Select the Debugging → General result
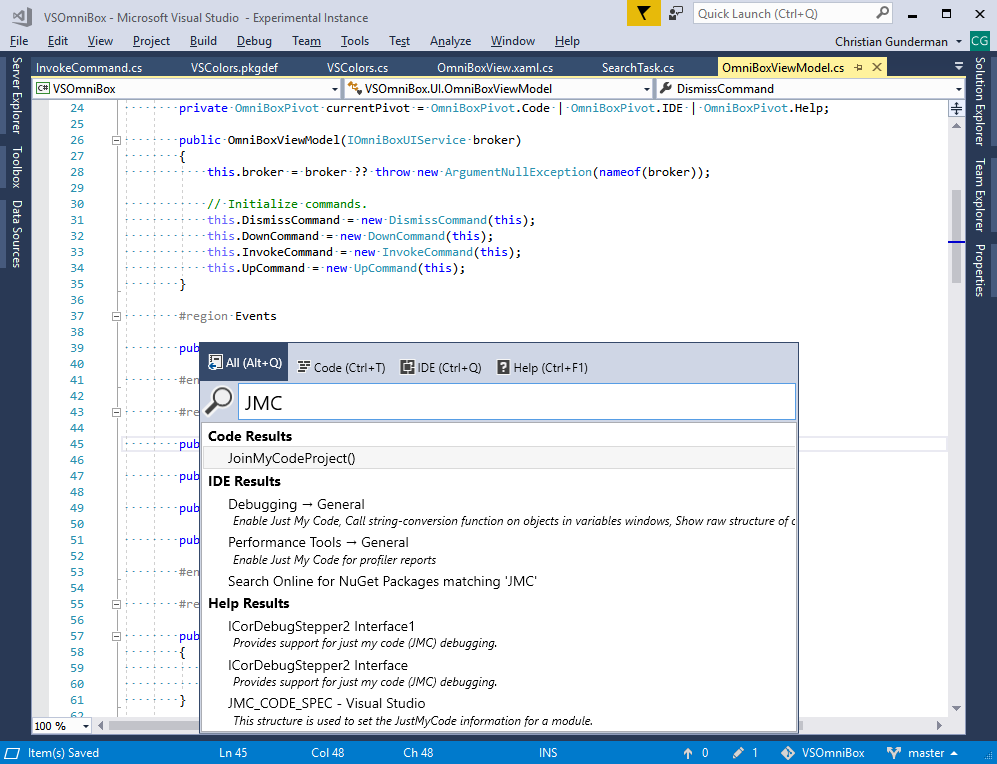The image size is (997, 764). click(499, 512)
